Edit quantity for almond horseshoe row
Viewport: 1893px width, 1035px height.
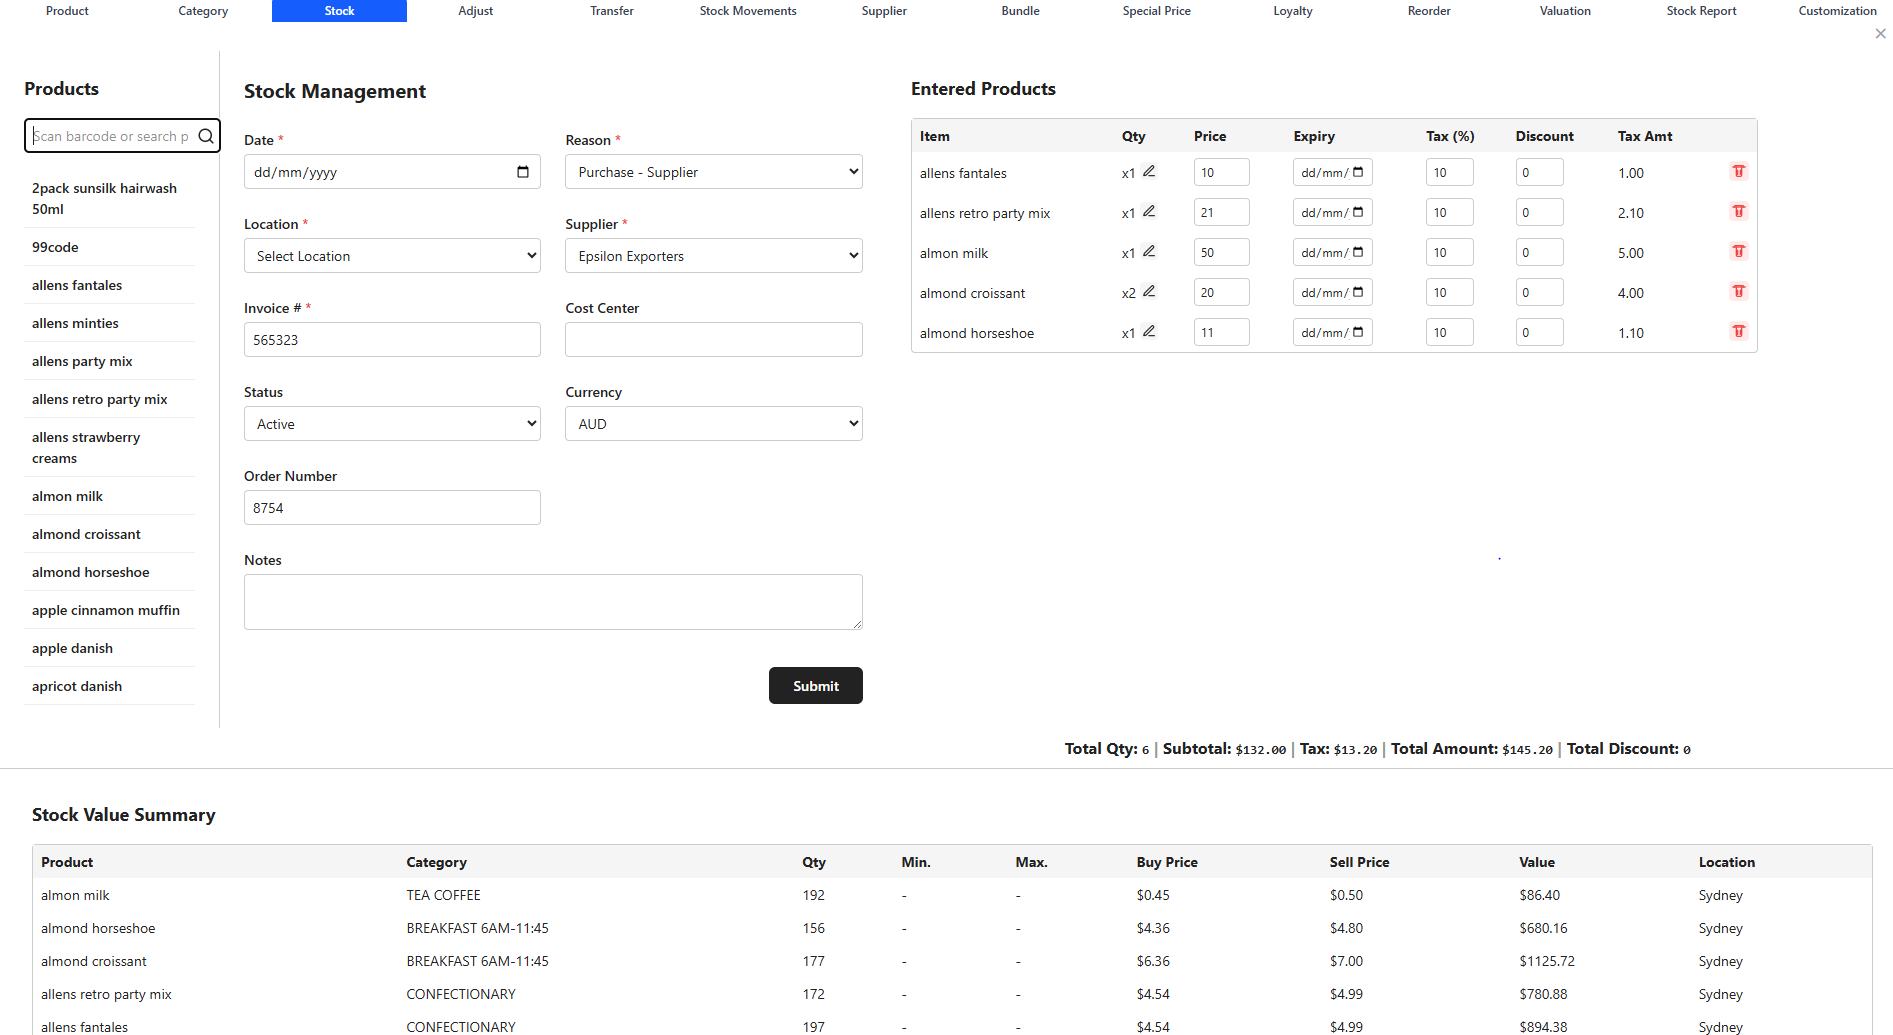(x=1149, y=332)
